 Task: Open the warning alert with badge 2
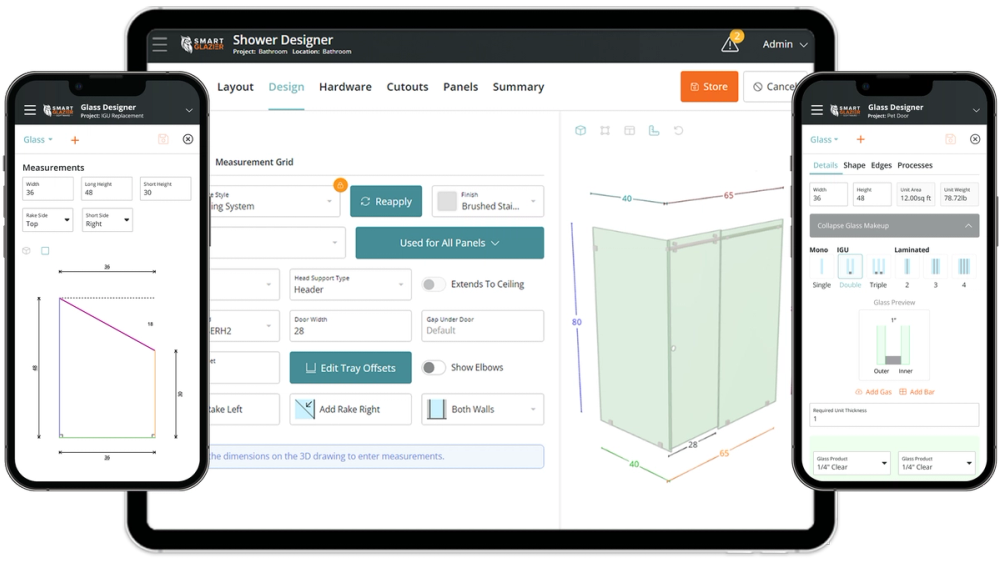[732, 43]
